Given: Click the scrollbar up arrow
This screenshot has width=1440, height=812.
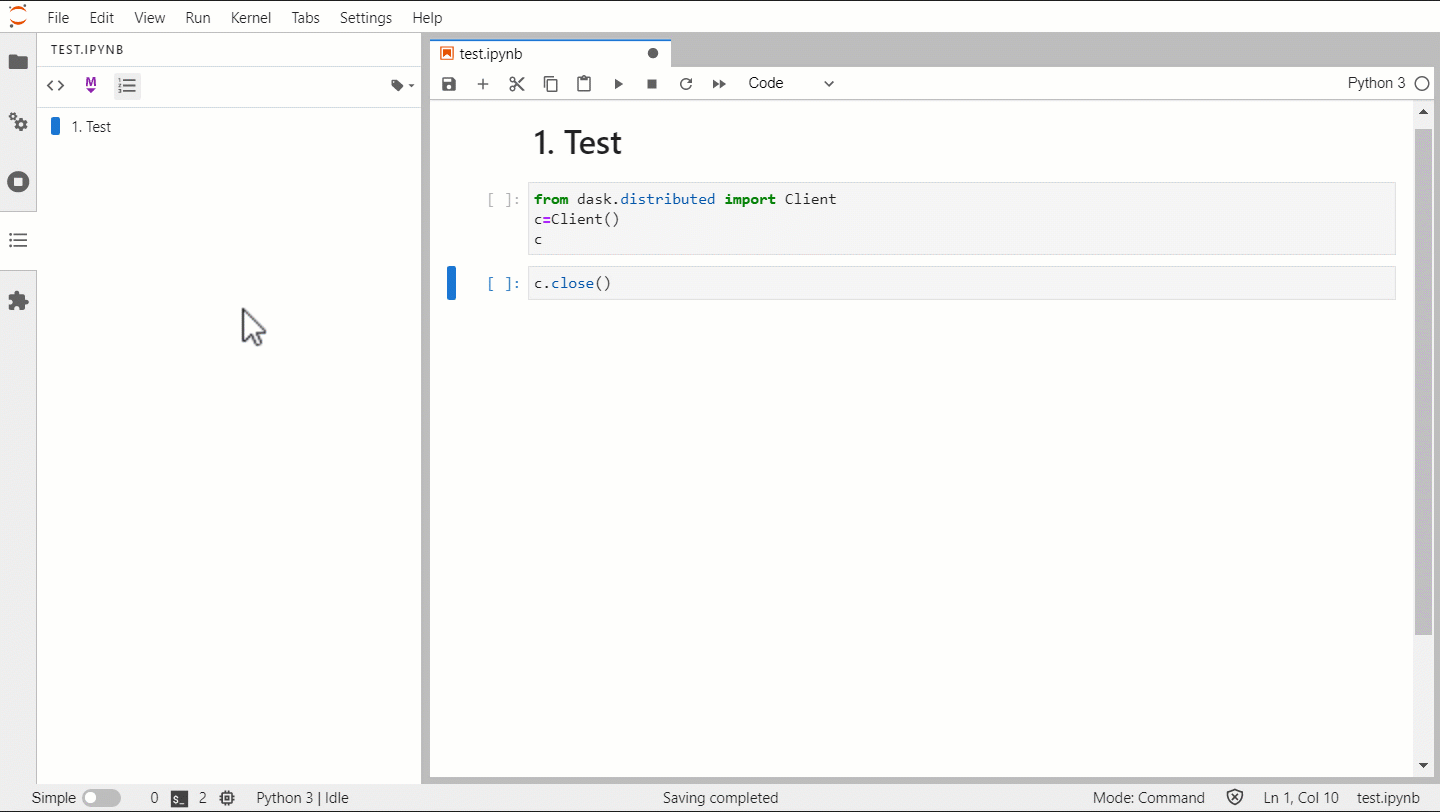Looking at the screenshot, I should pos(1423,113).
